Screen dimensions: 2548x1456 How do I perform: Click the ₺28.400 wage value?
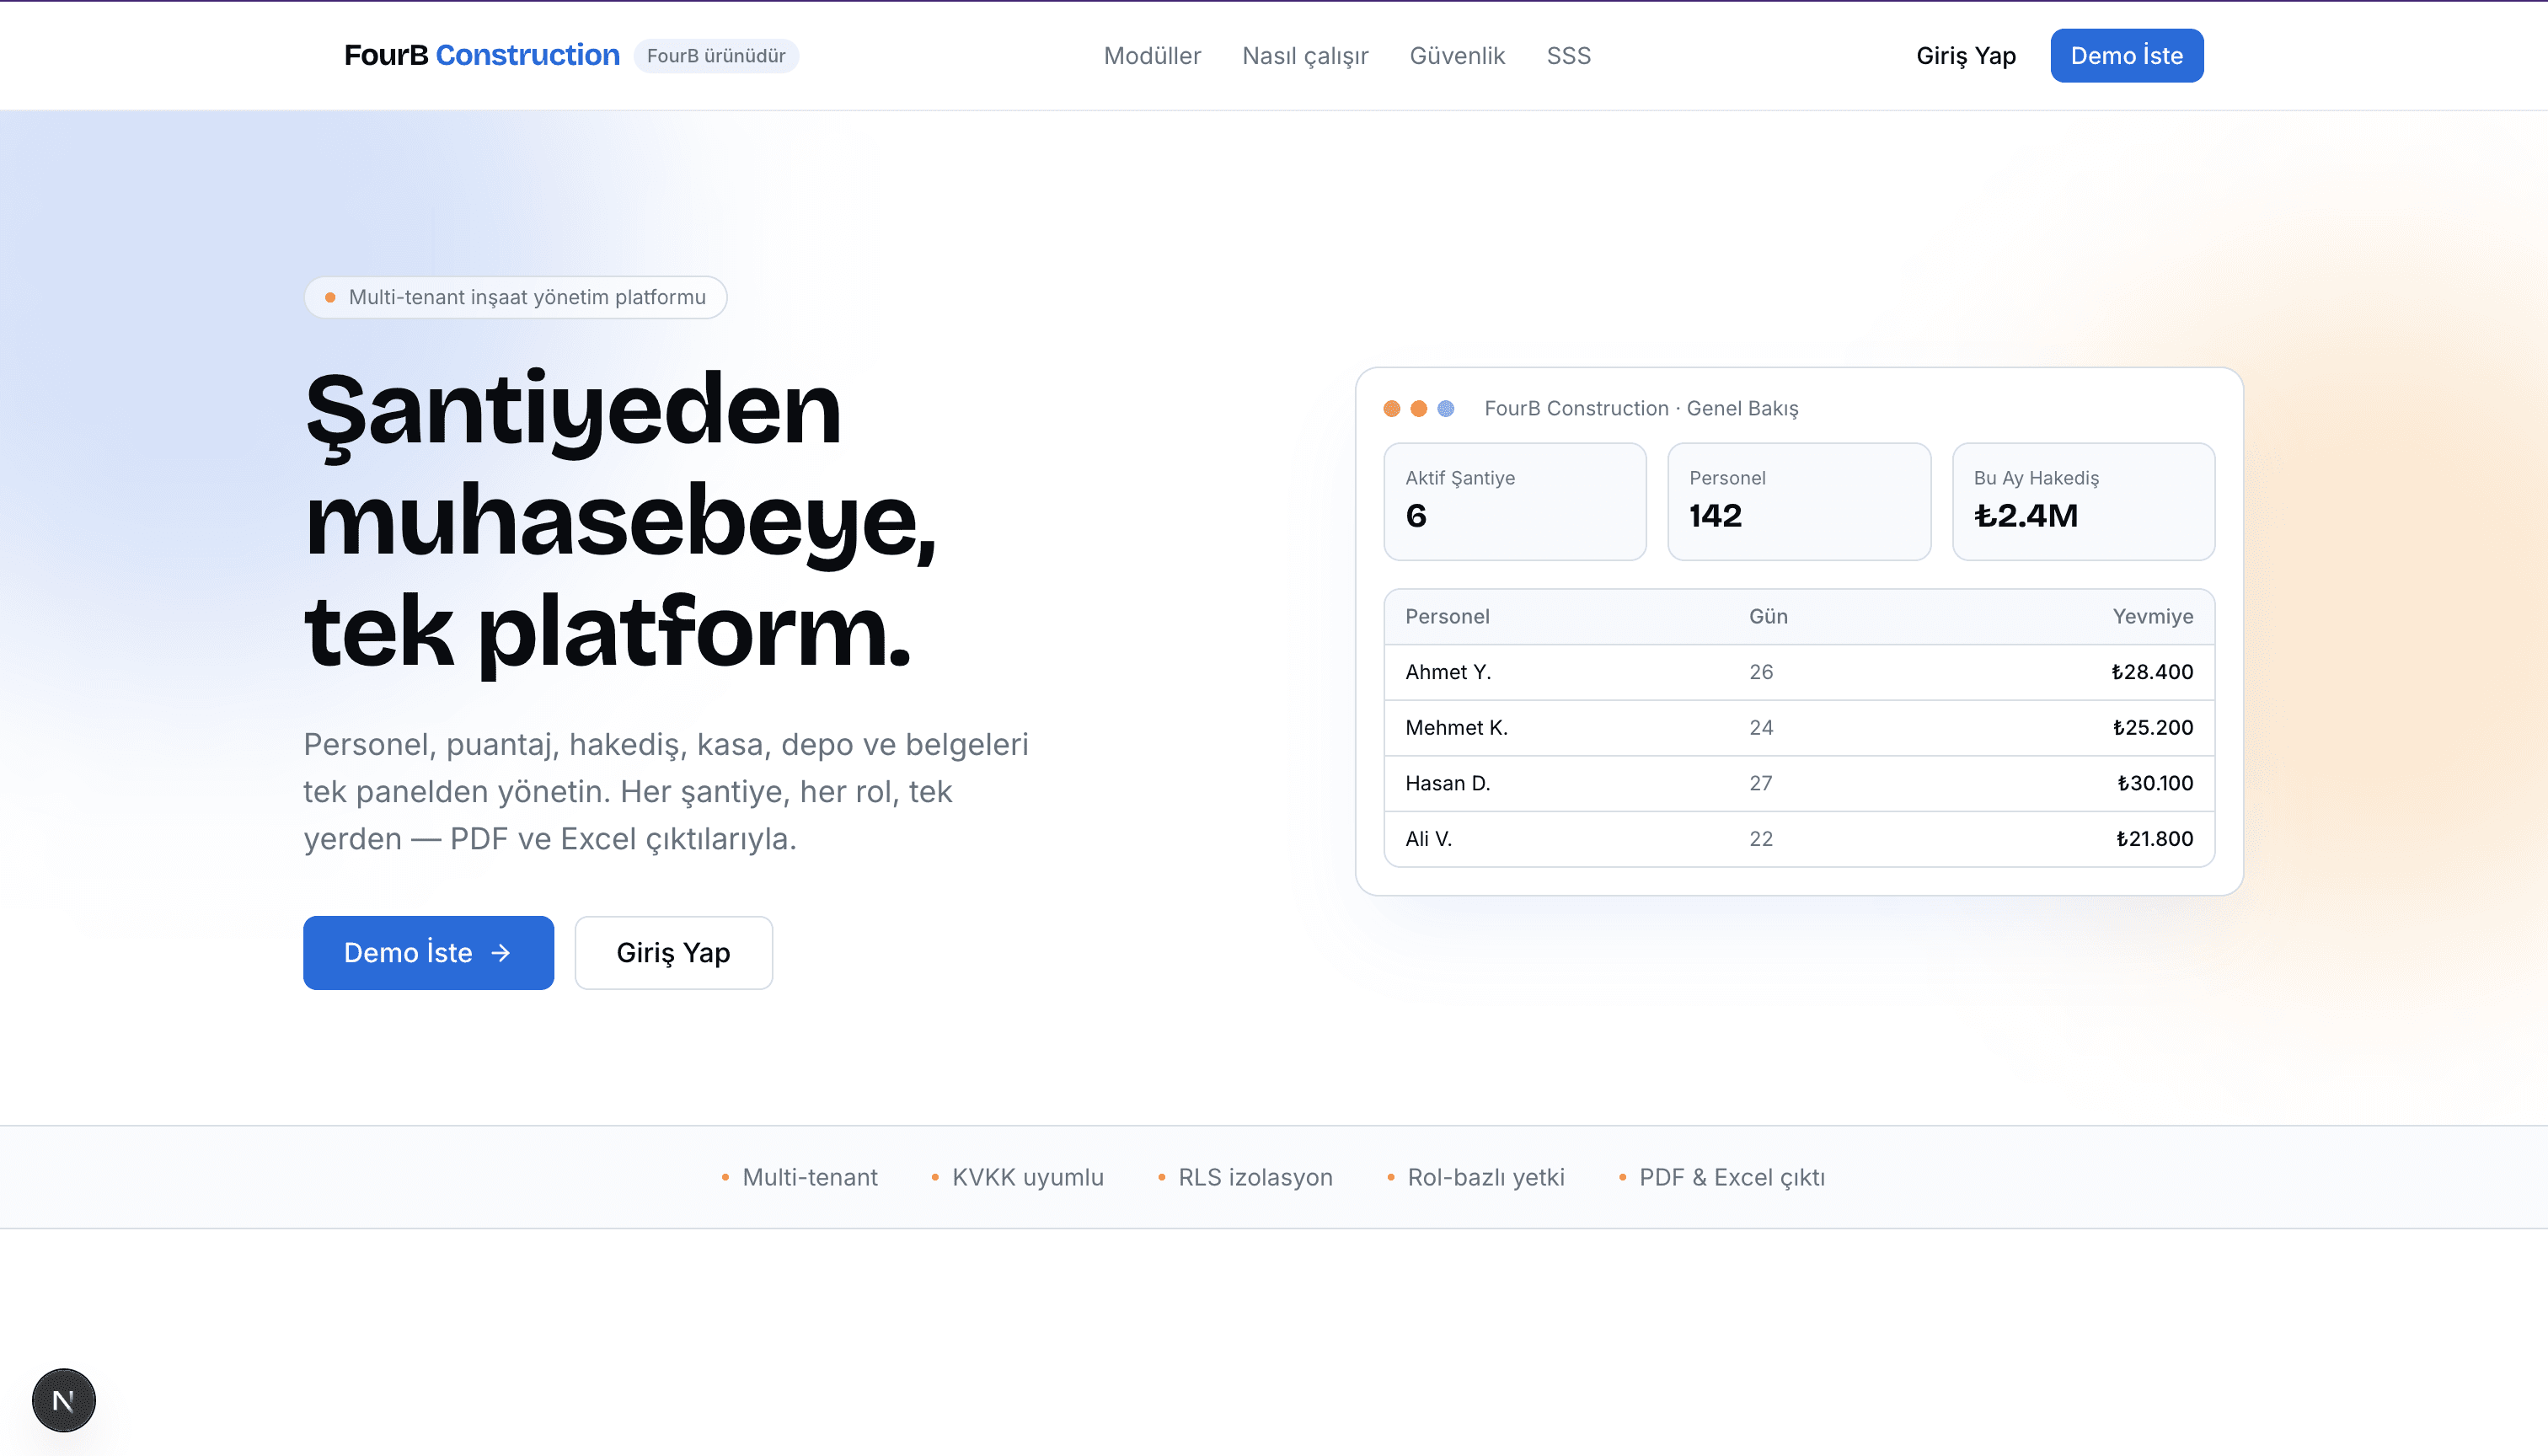coord(2152,672)
